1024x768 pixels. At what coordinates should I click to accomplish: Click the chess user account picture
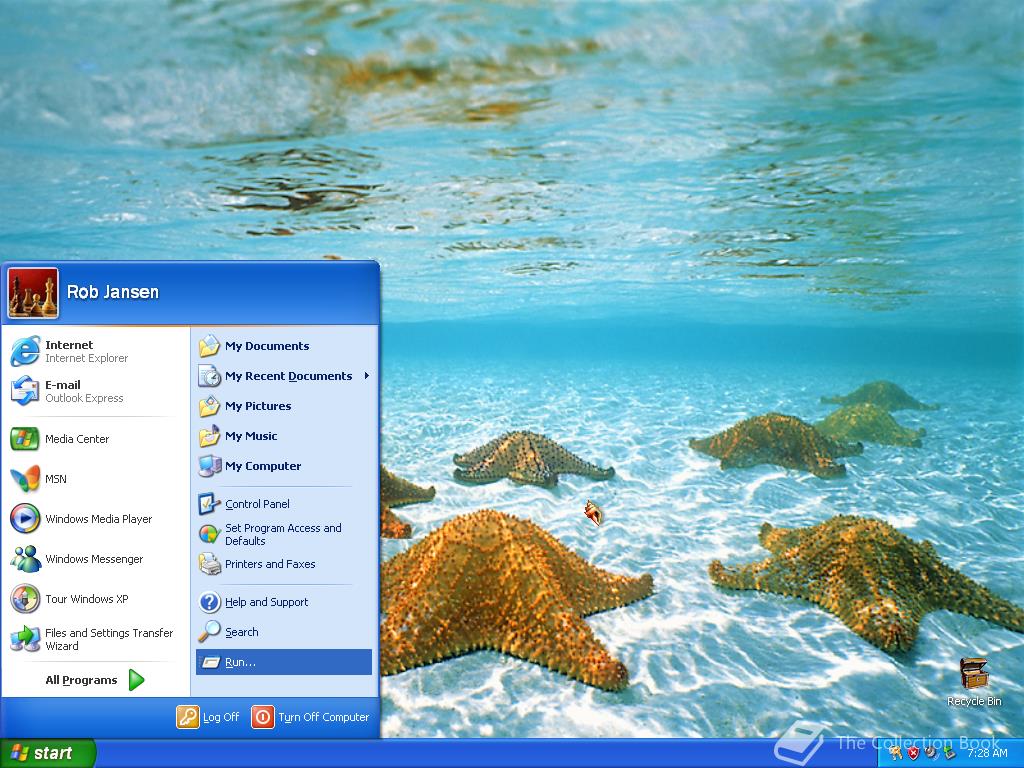(x=33, y=293)
